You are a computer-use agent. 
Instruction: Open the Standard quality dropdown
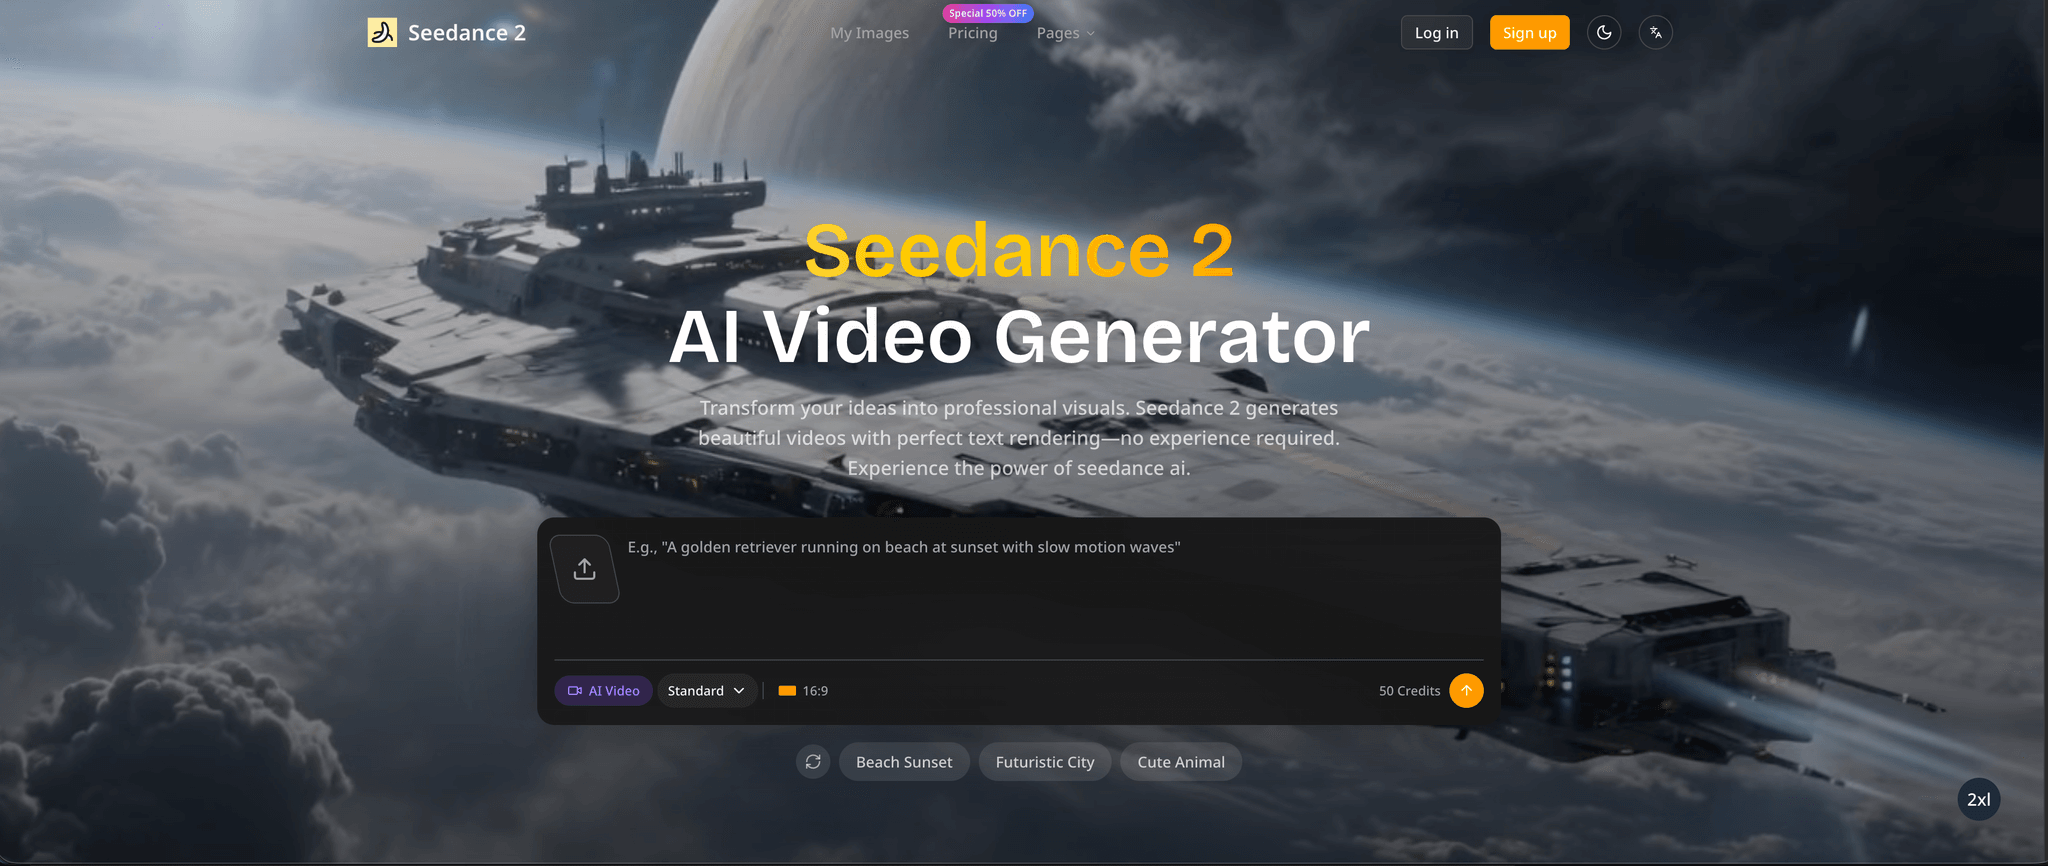[x=706, y=691]
